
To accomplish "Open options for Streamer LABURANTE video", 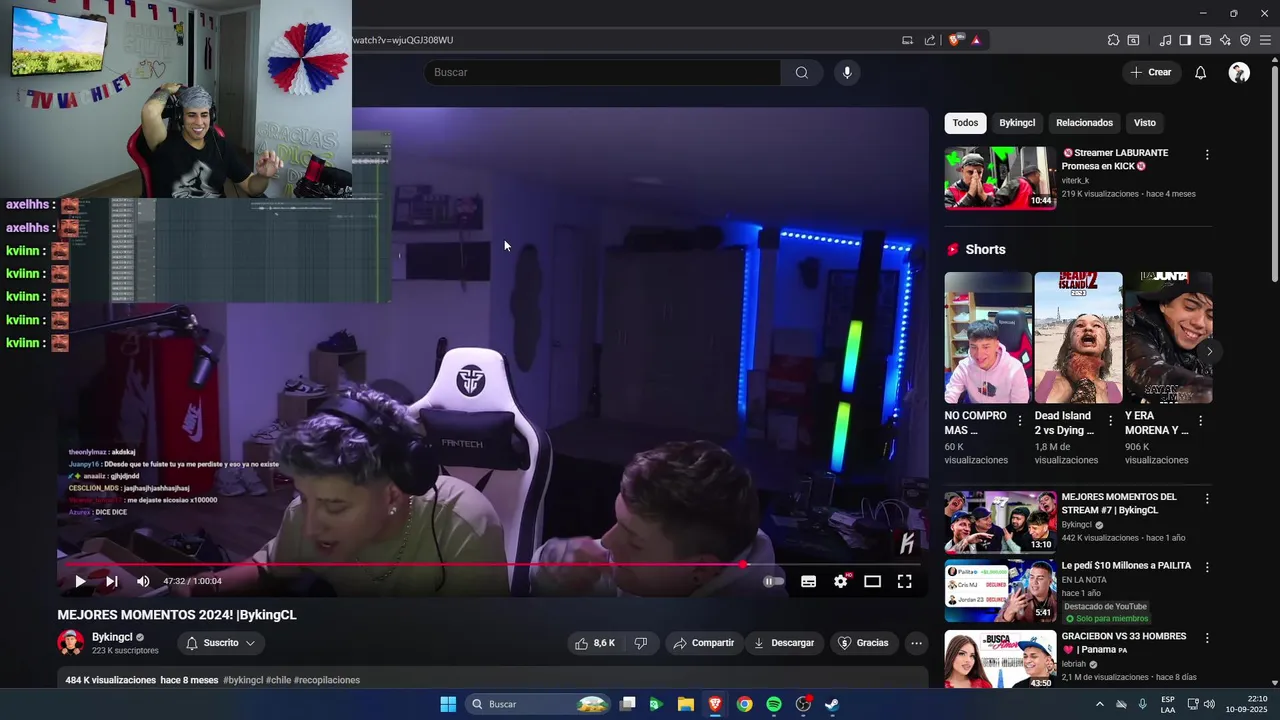I will 1207,155.
